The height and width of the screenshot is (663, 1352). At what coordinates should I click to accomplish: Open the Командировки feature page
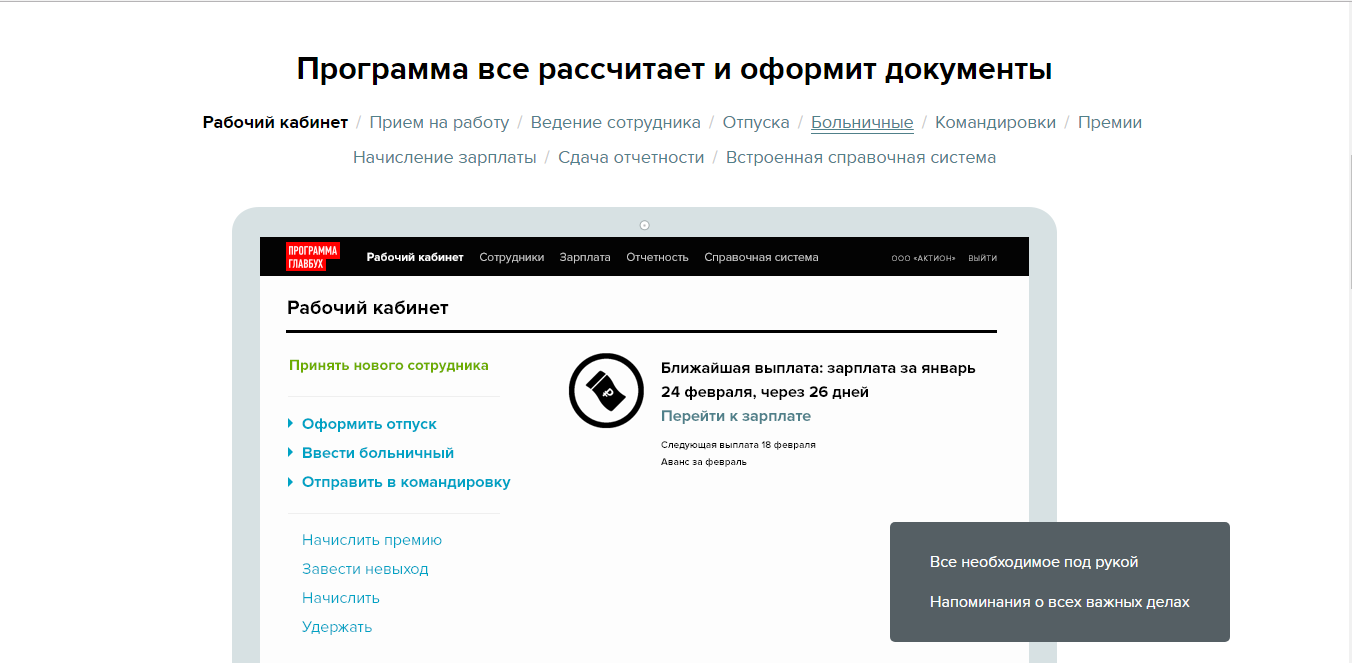(x=995, y=122)
